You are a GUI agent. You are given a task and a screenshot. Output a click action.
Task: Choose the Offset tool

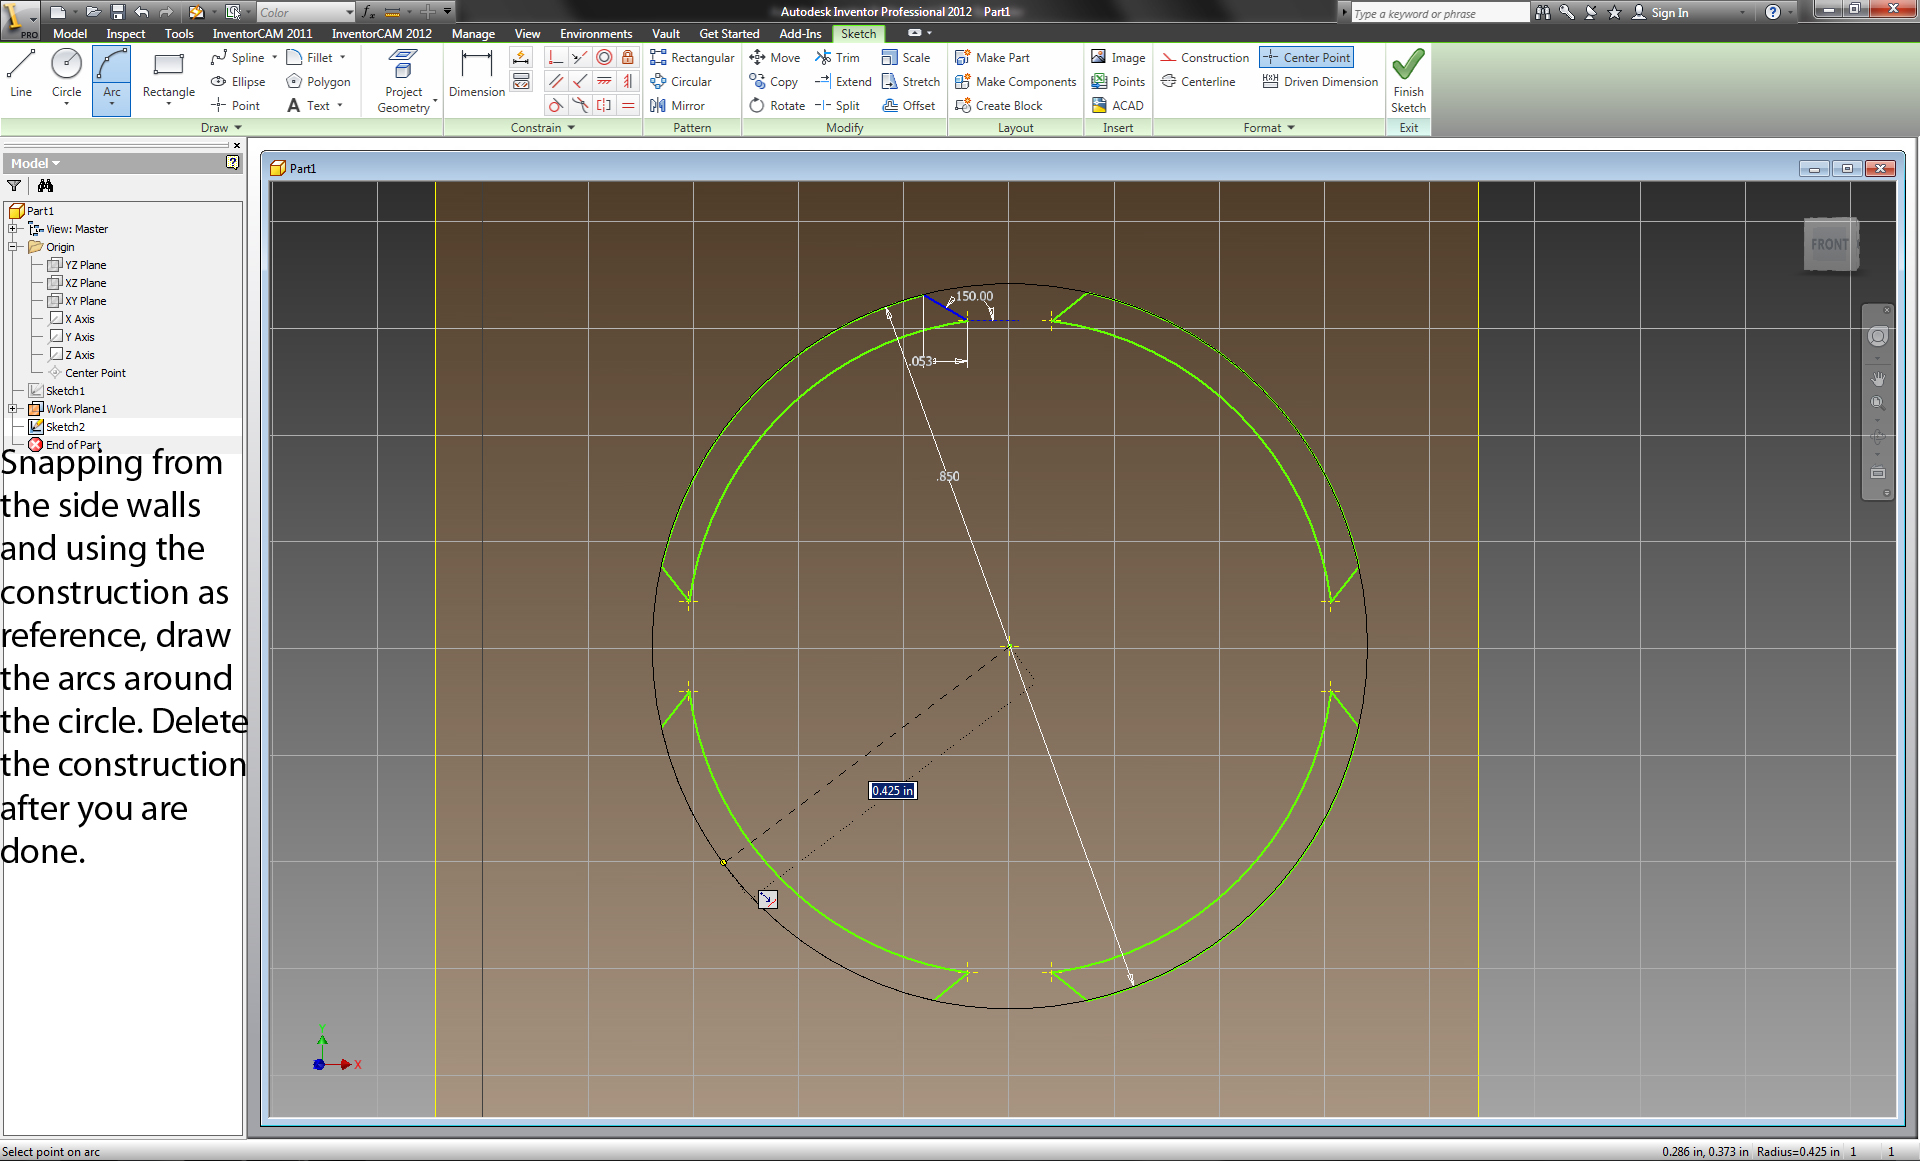click(909, 106)
